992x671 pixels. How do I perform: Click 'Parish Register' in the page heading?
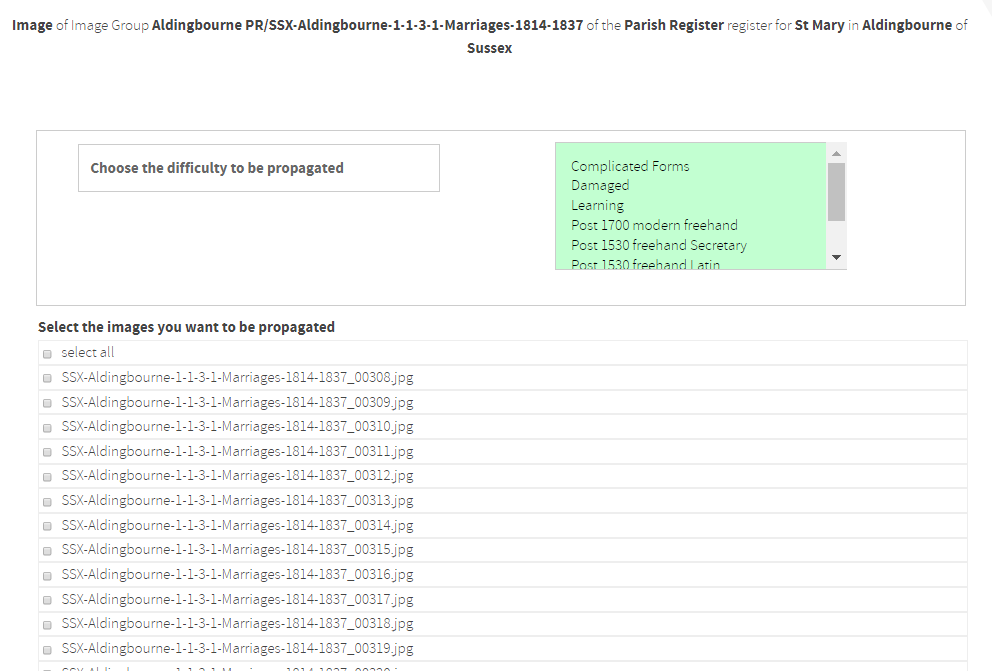tap(674, 25)
